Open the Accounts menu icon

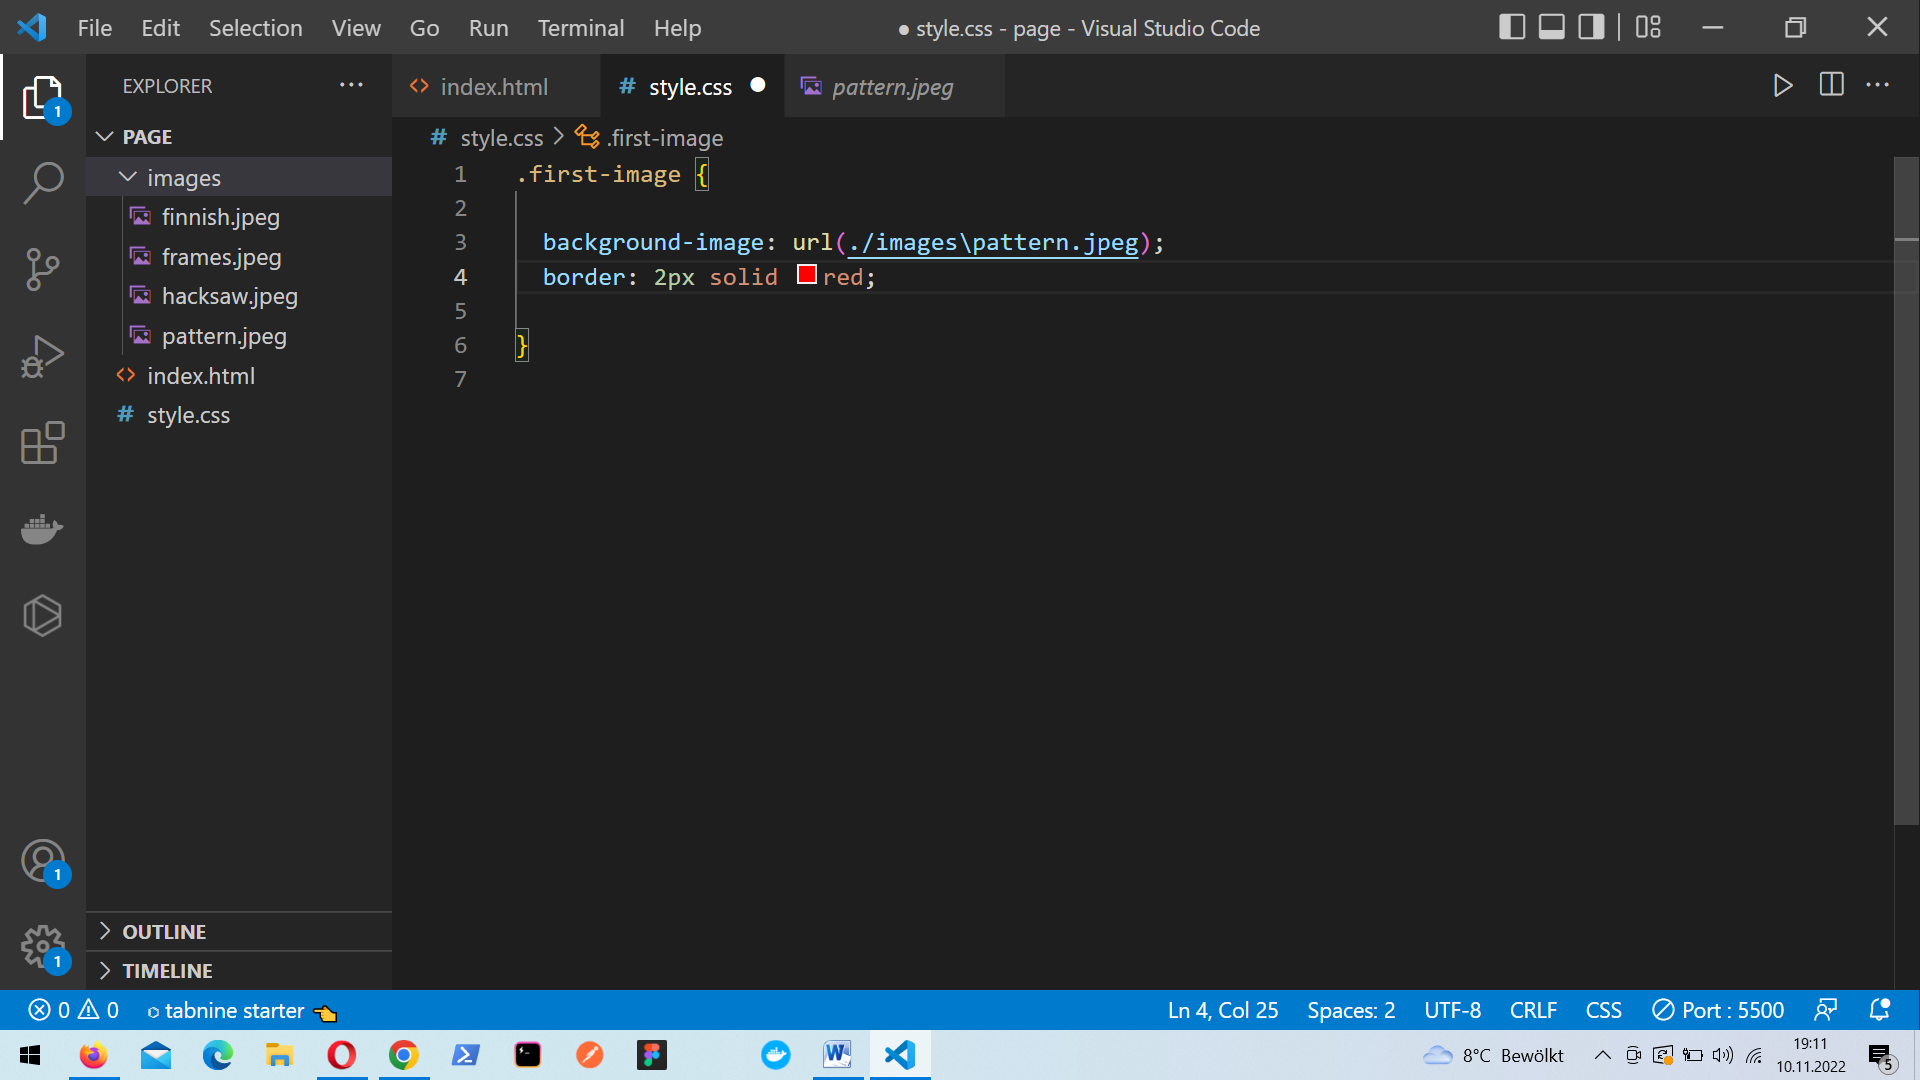pos(43,861)
